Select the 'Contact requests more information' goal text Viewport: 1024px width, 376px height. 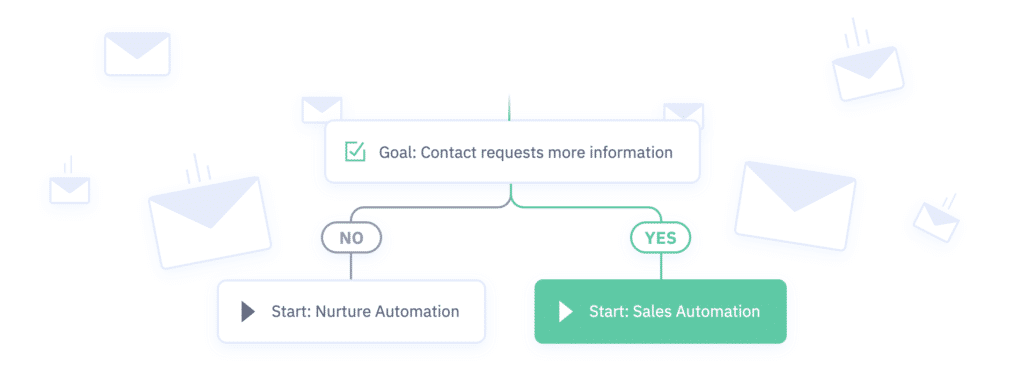click(546, 153)
